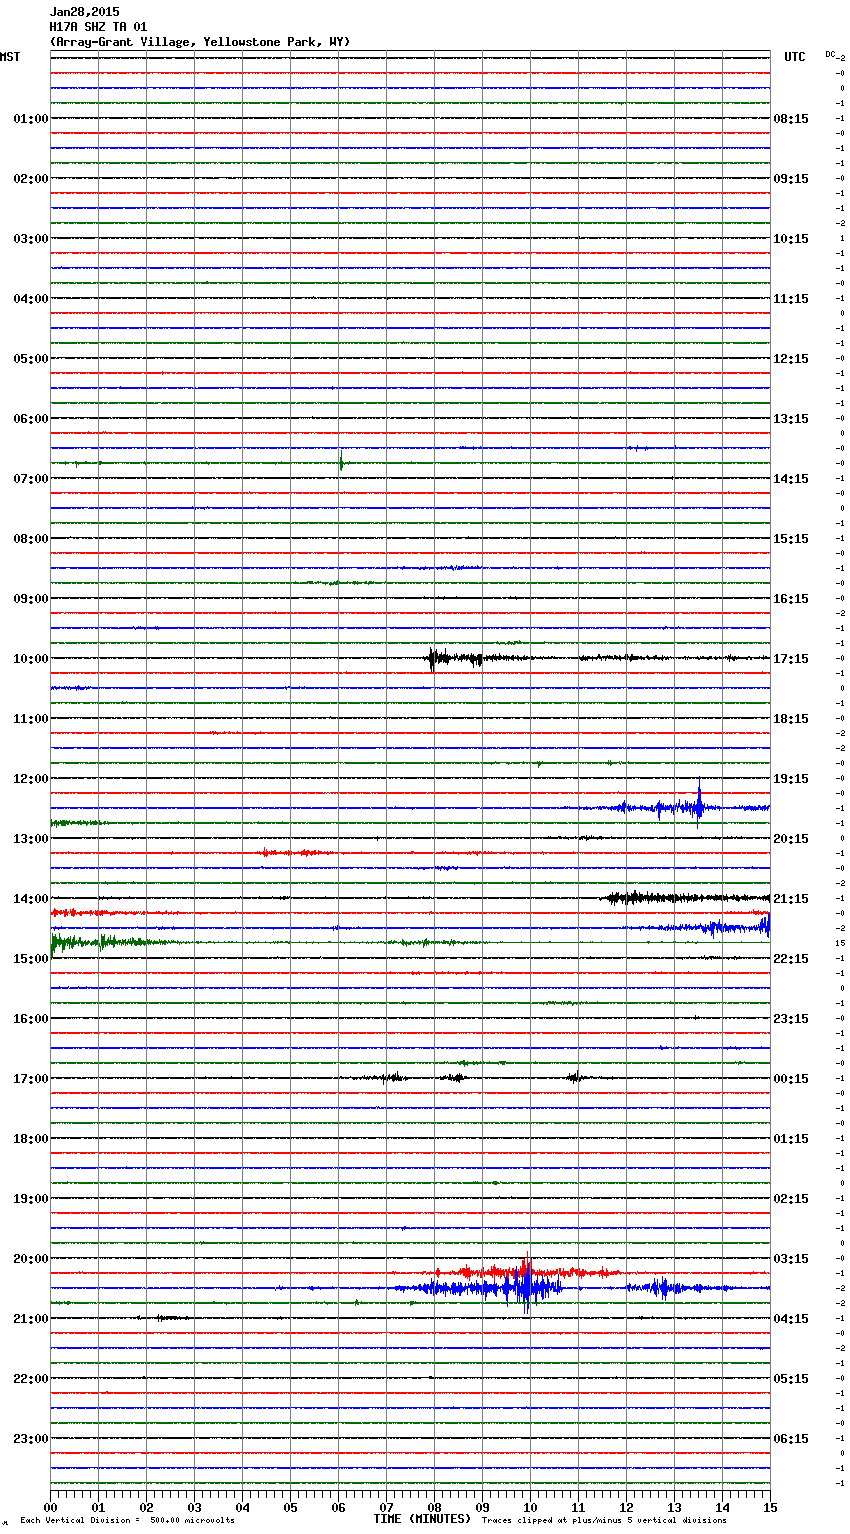Click the 13:15 UTC time label

(x=791, y=419)
